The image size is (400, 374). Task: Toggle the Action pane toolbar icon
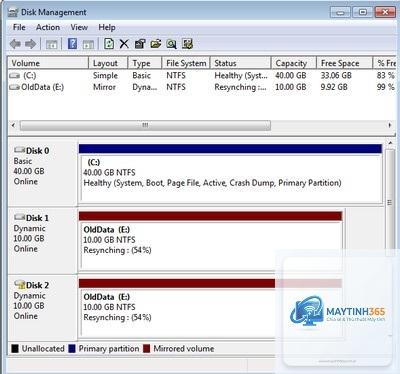coord(88,44)
